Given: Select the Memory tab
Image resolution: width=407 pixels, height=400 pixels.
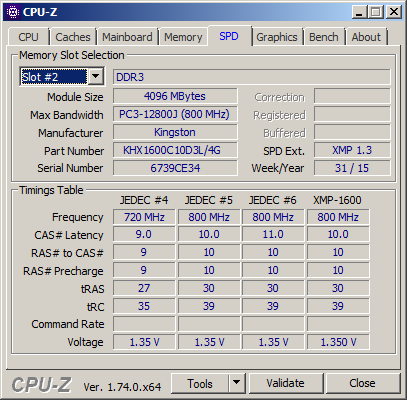Looking at the screenshot, I should (x=183, y=37).
